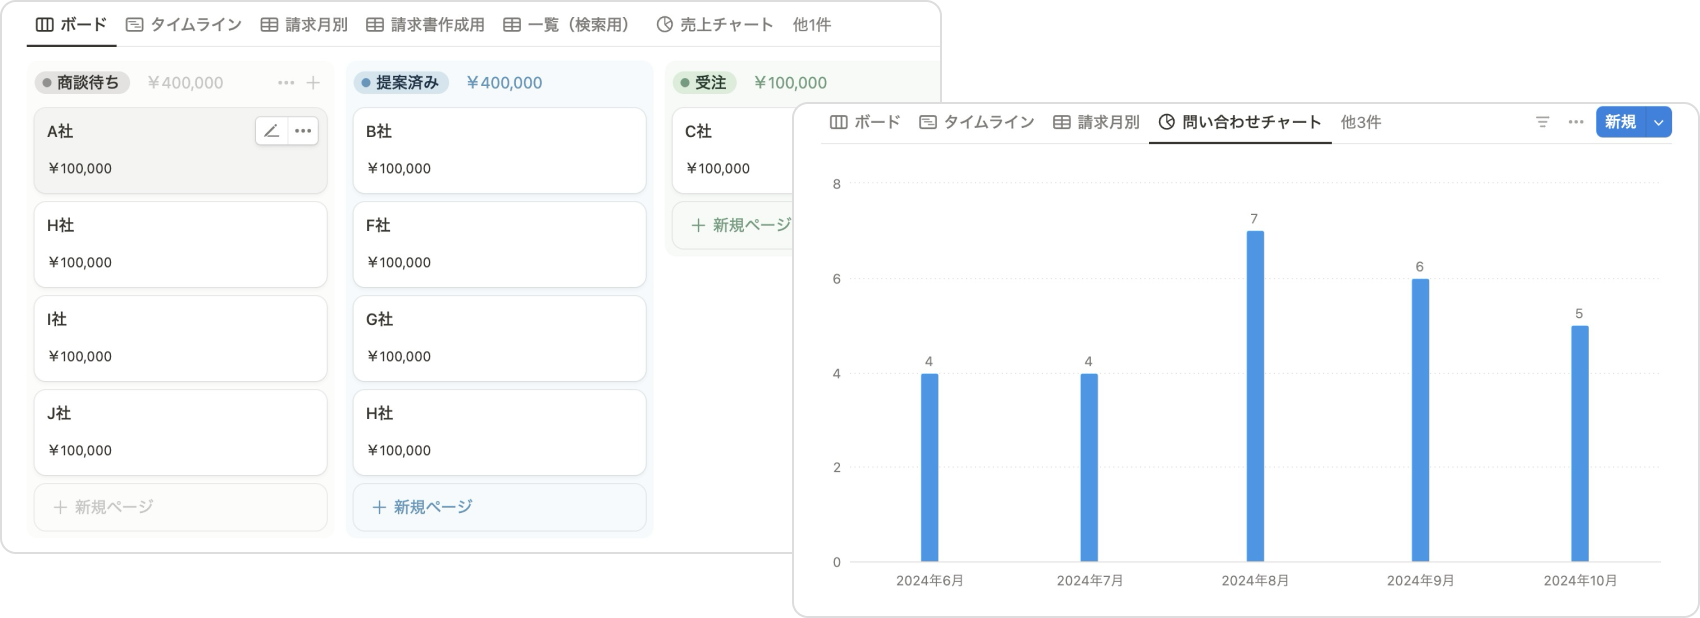1700x618 pixels.
Task: Open the G社 card
Action: click(x=500, y=338)
